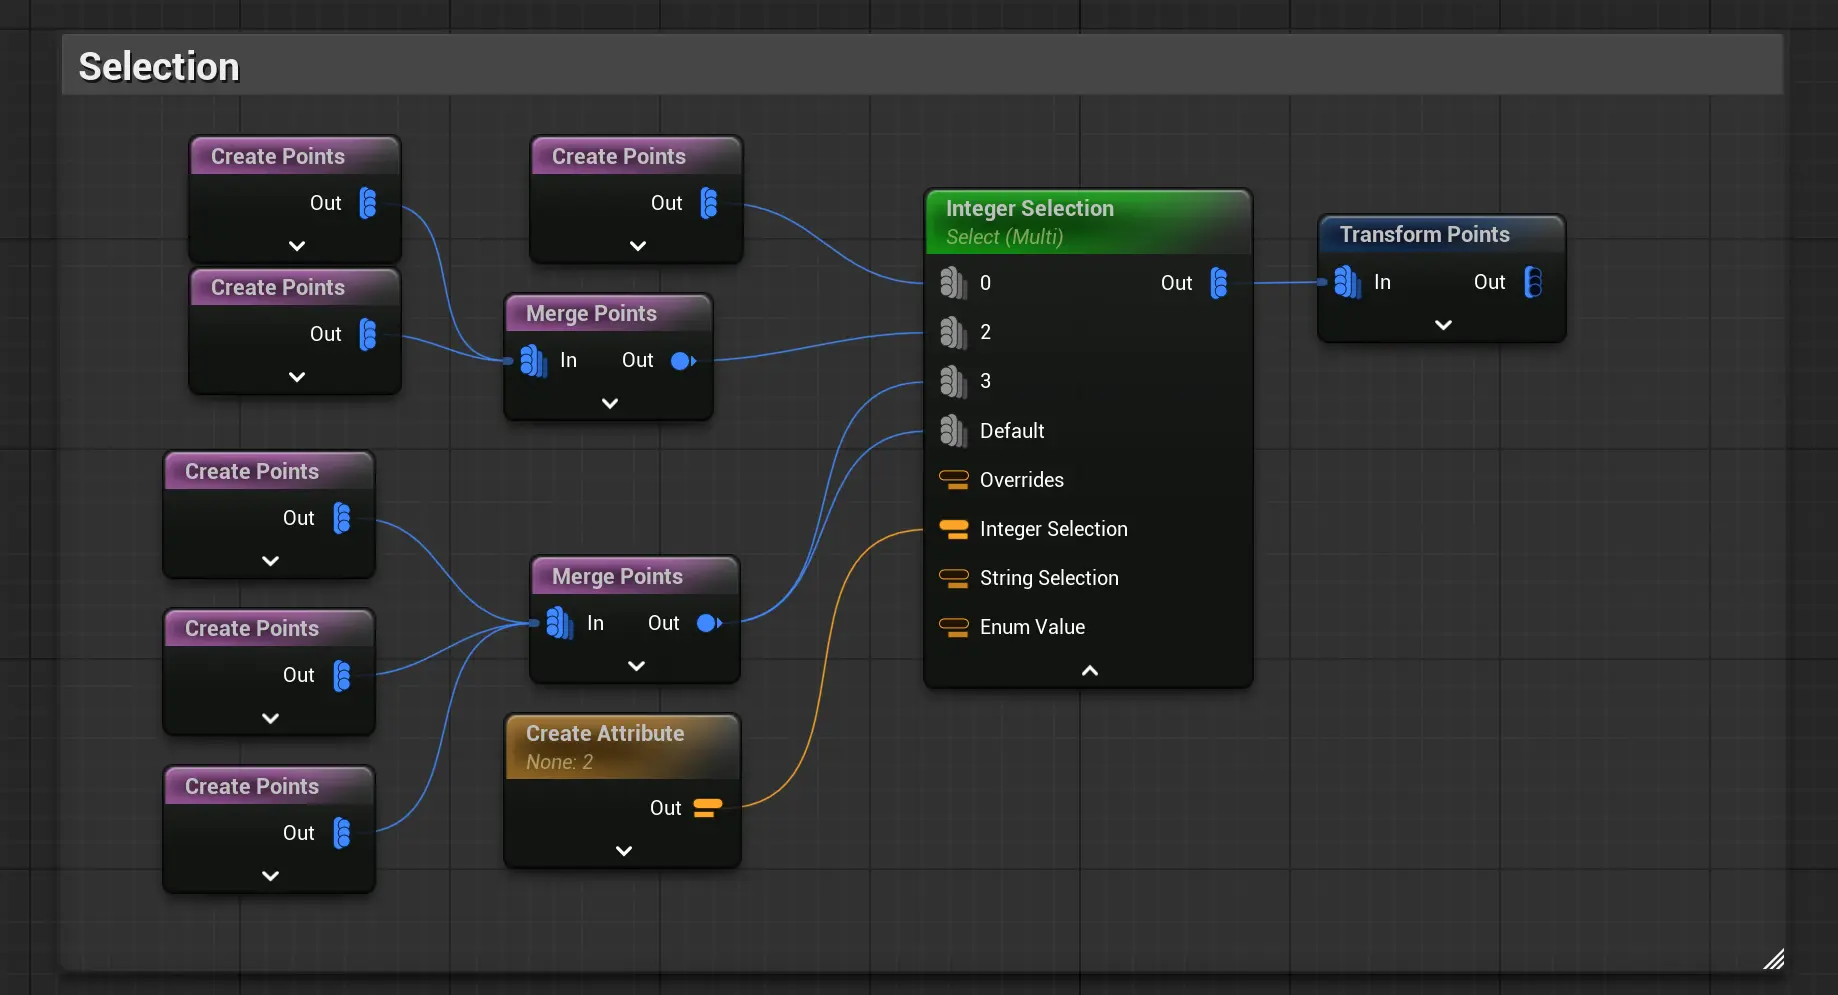Click input pin 3 on Integer Selection
This screenshot has width=1838, height=995.
point(953,381)
